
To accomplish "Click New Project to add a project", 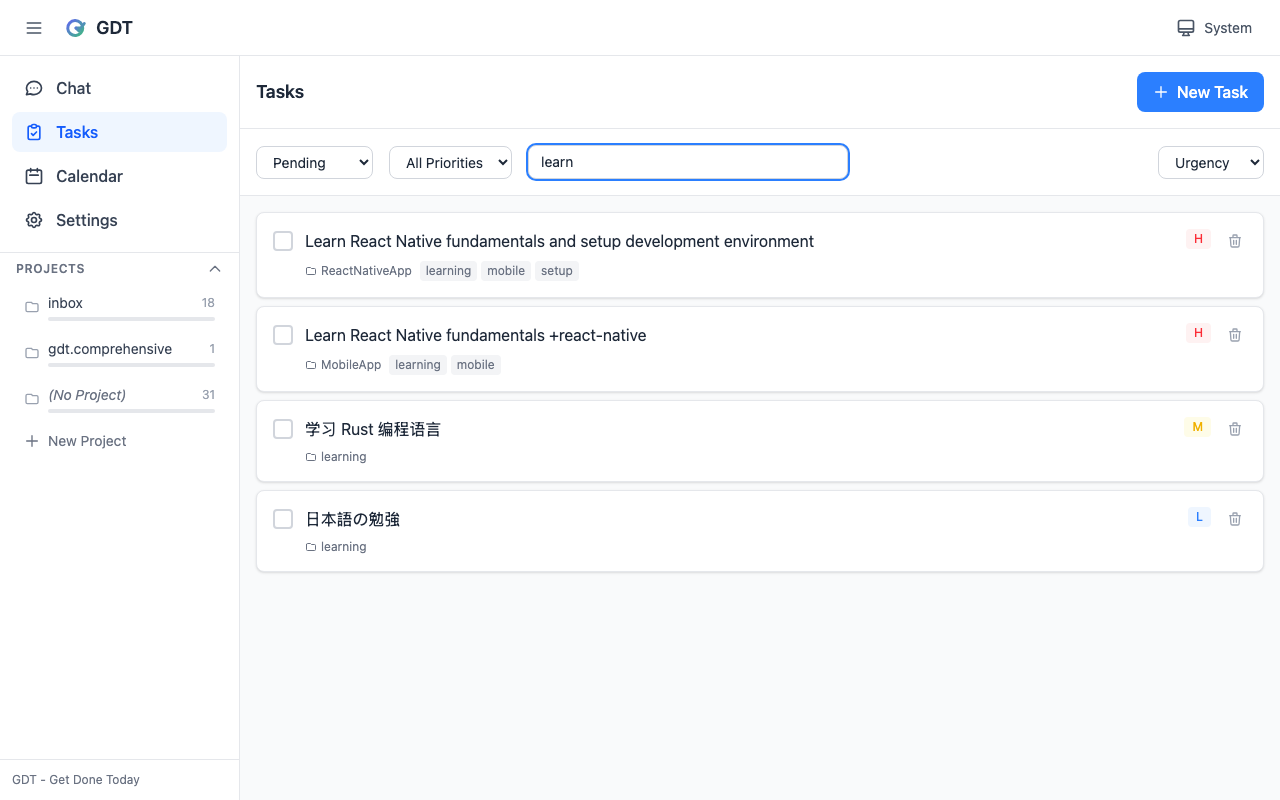I will pyautogui.click(x=76, y=441).
